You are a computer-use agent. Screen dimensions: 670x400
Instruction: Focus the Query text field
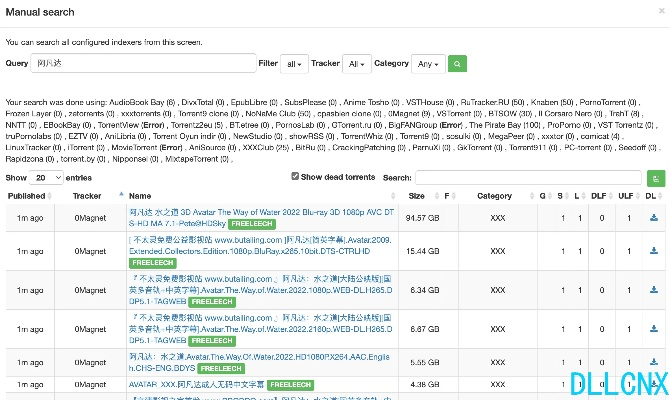[143, 64]
